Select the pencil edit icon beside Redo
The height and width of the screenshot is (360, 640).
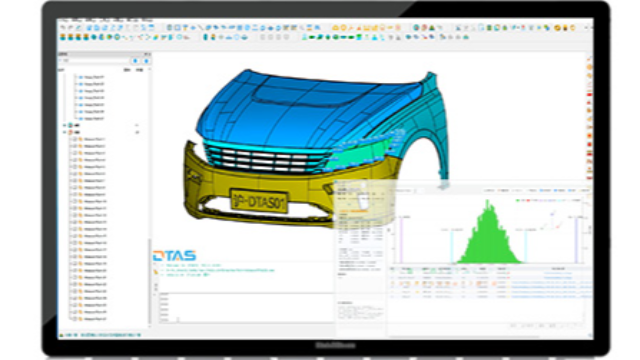pos(78,28)
